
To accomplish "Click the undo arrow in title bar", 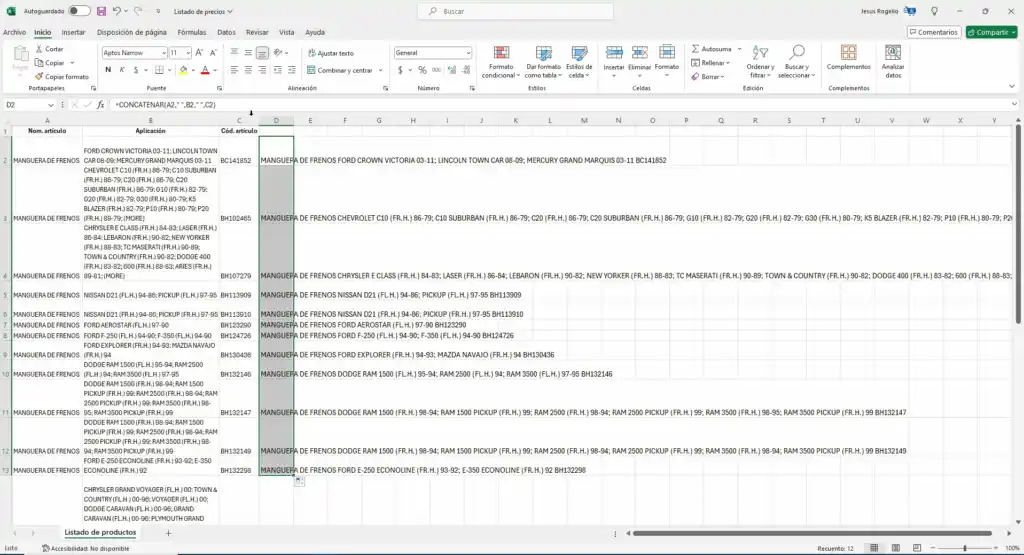I will click(116, 11).
